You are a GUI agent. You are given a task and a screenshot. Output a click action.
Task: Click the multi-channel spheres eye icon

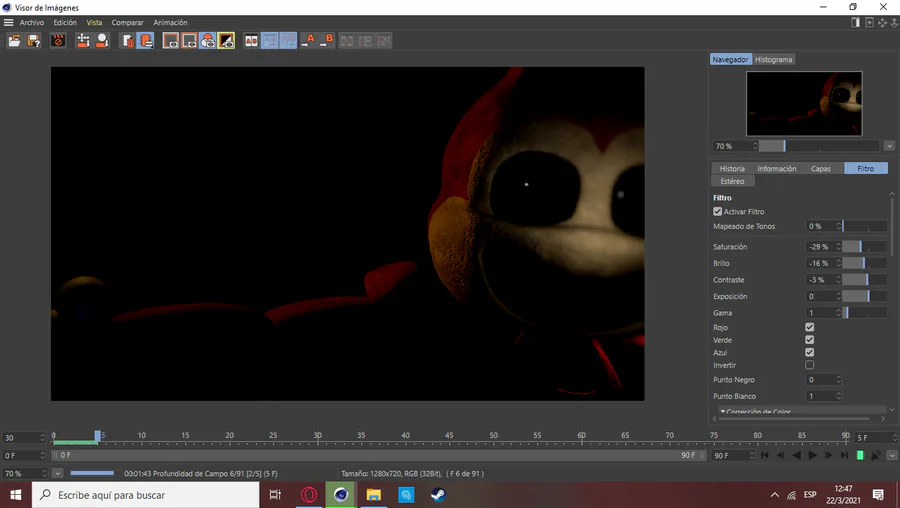pos(208,41)
